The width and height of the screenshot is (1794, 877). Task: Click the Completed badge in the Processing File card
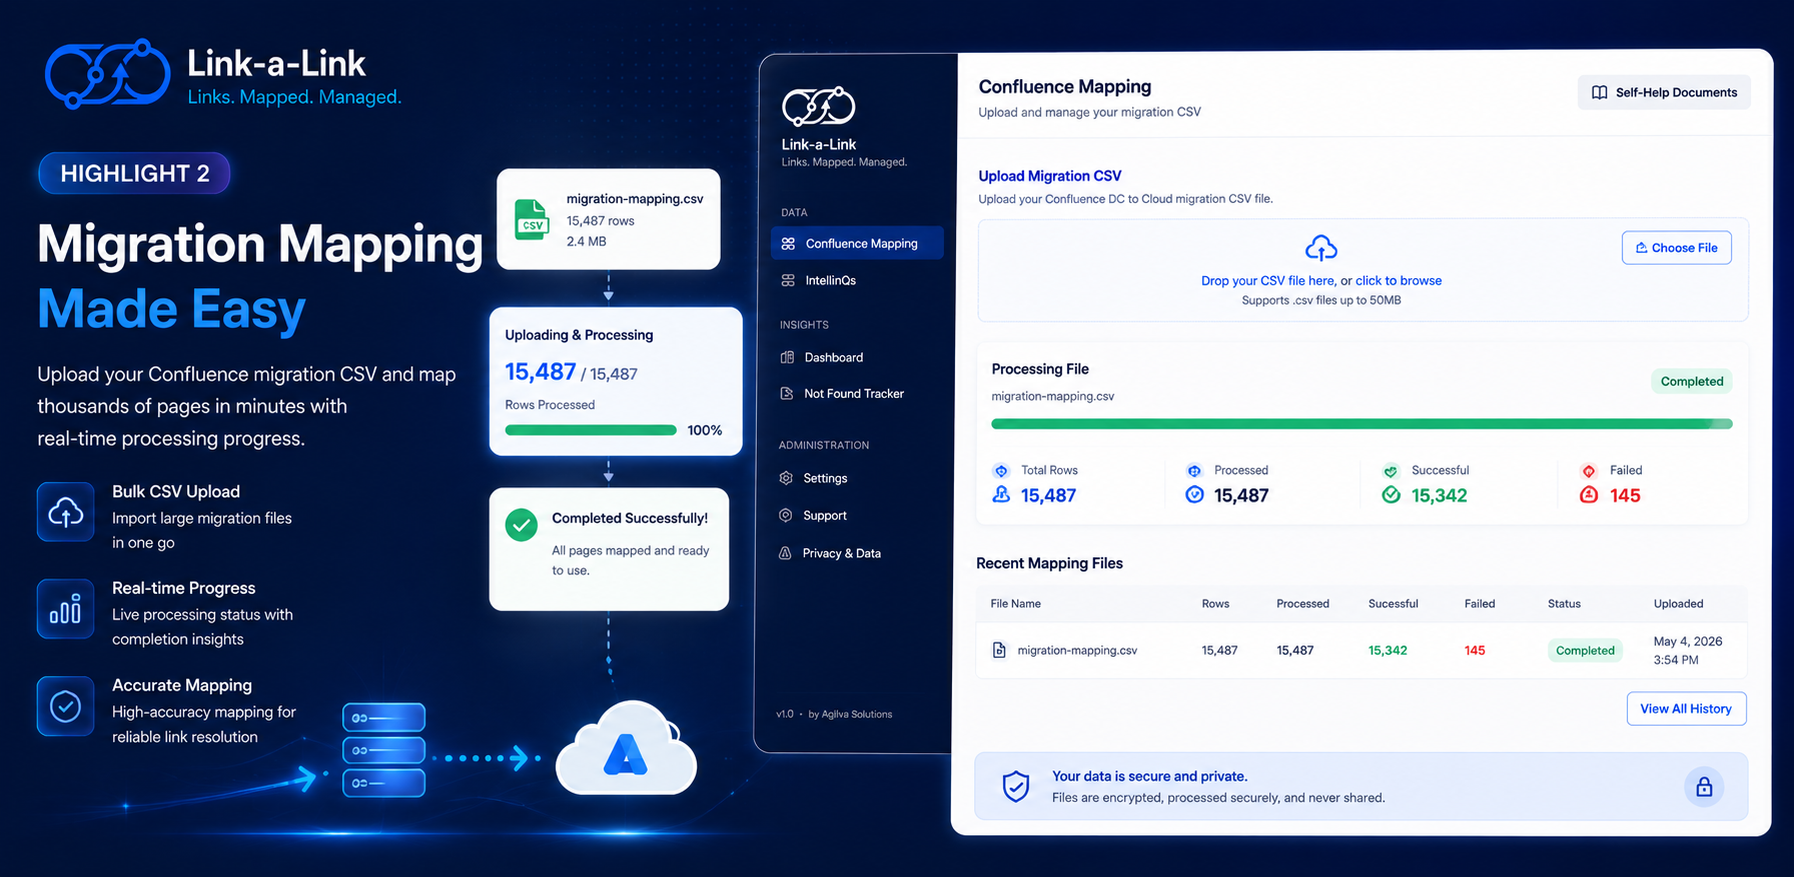(x=1692, y=381)
